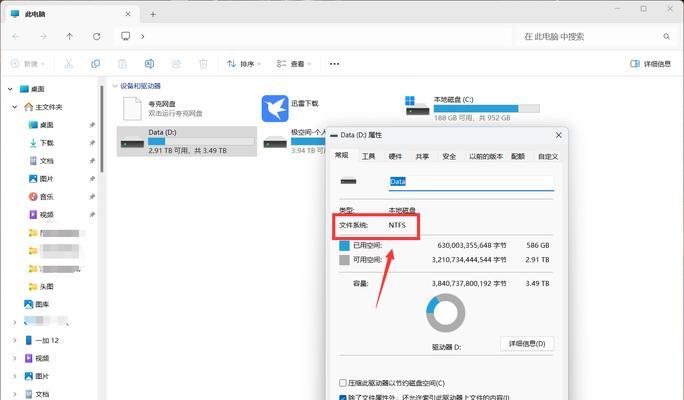Screen dimensions: 684x400
Task: Toggle the 详细信息 details pane
Action: tap(650, 64)
